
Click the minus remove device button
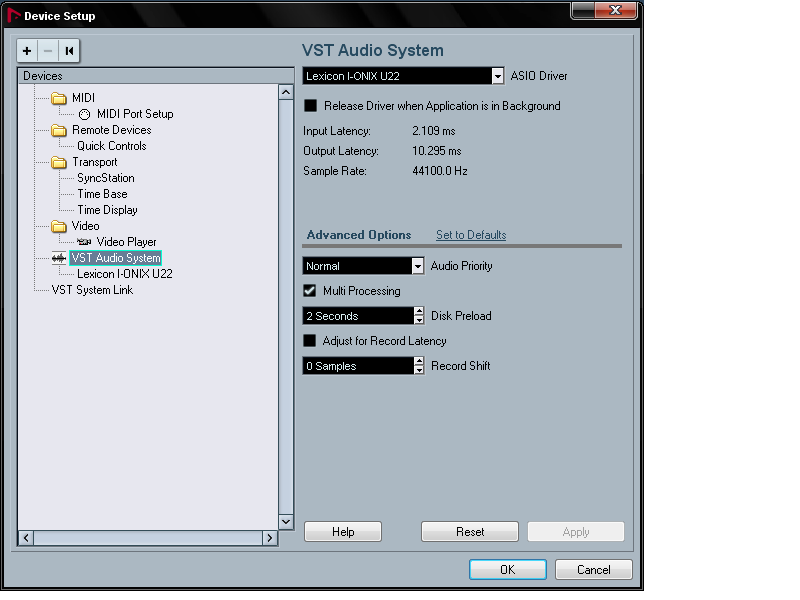pyautogui.click(x=48, y=51)
